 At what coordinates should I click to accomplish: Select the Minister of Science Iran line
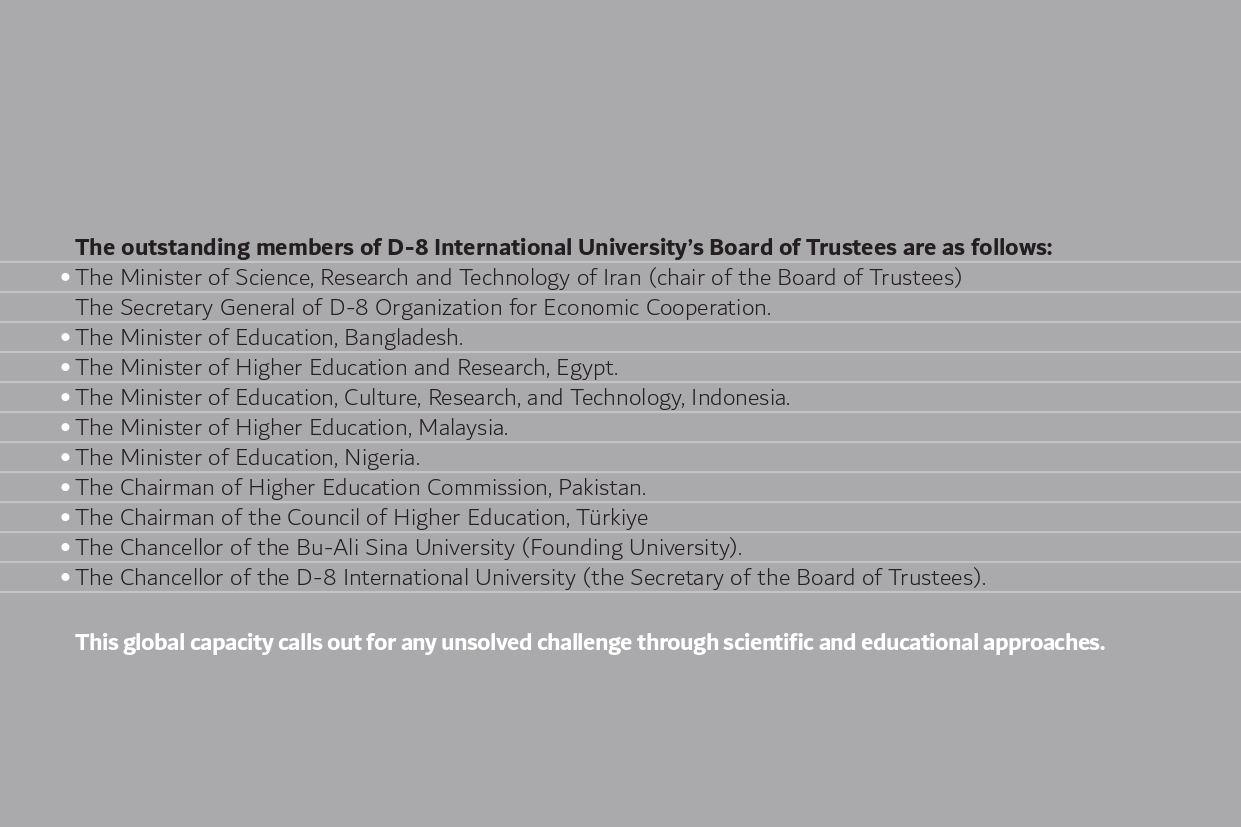518,277
